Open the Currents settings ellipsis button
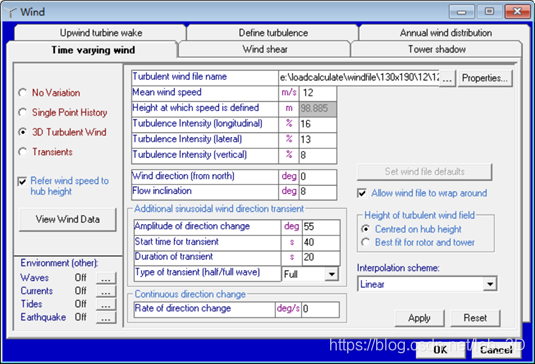The image size is (535, 364). (x=106, y=291)
